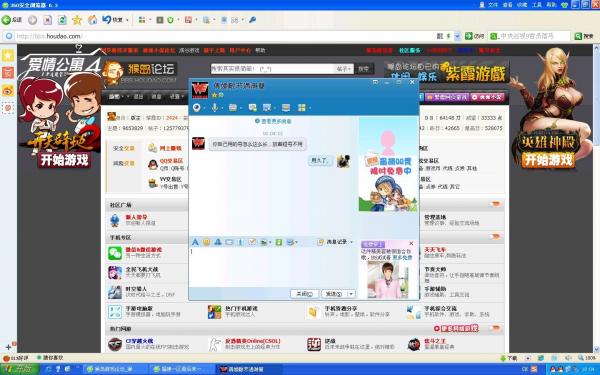Open the 查看 menu in the browser title bar

507,5
